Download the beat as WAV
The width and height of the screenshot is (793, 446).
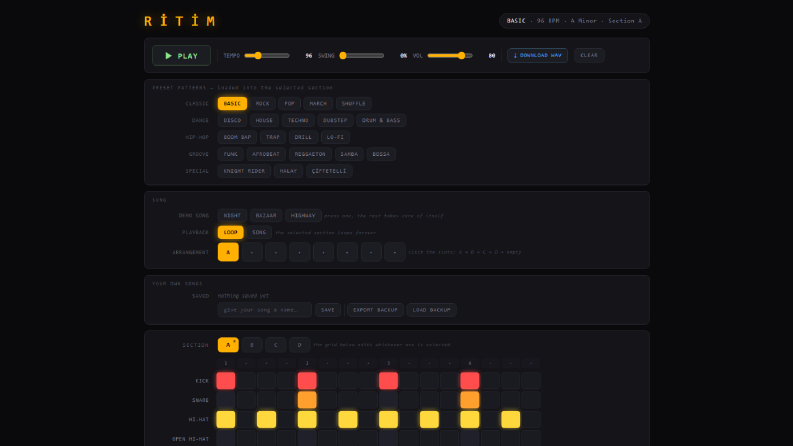click(537, 55)
